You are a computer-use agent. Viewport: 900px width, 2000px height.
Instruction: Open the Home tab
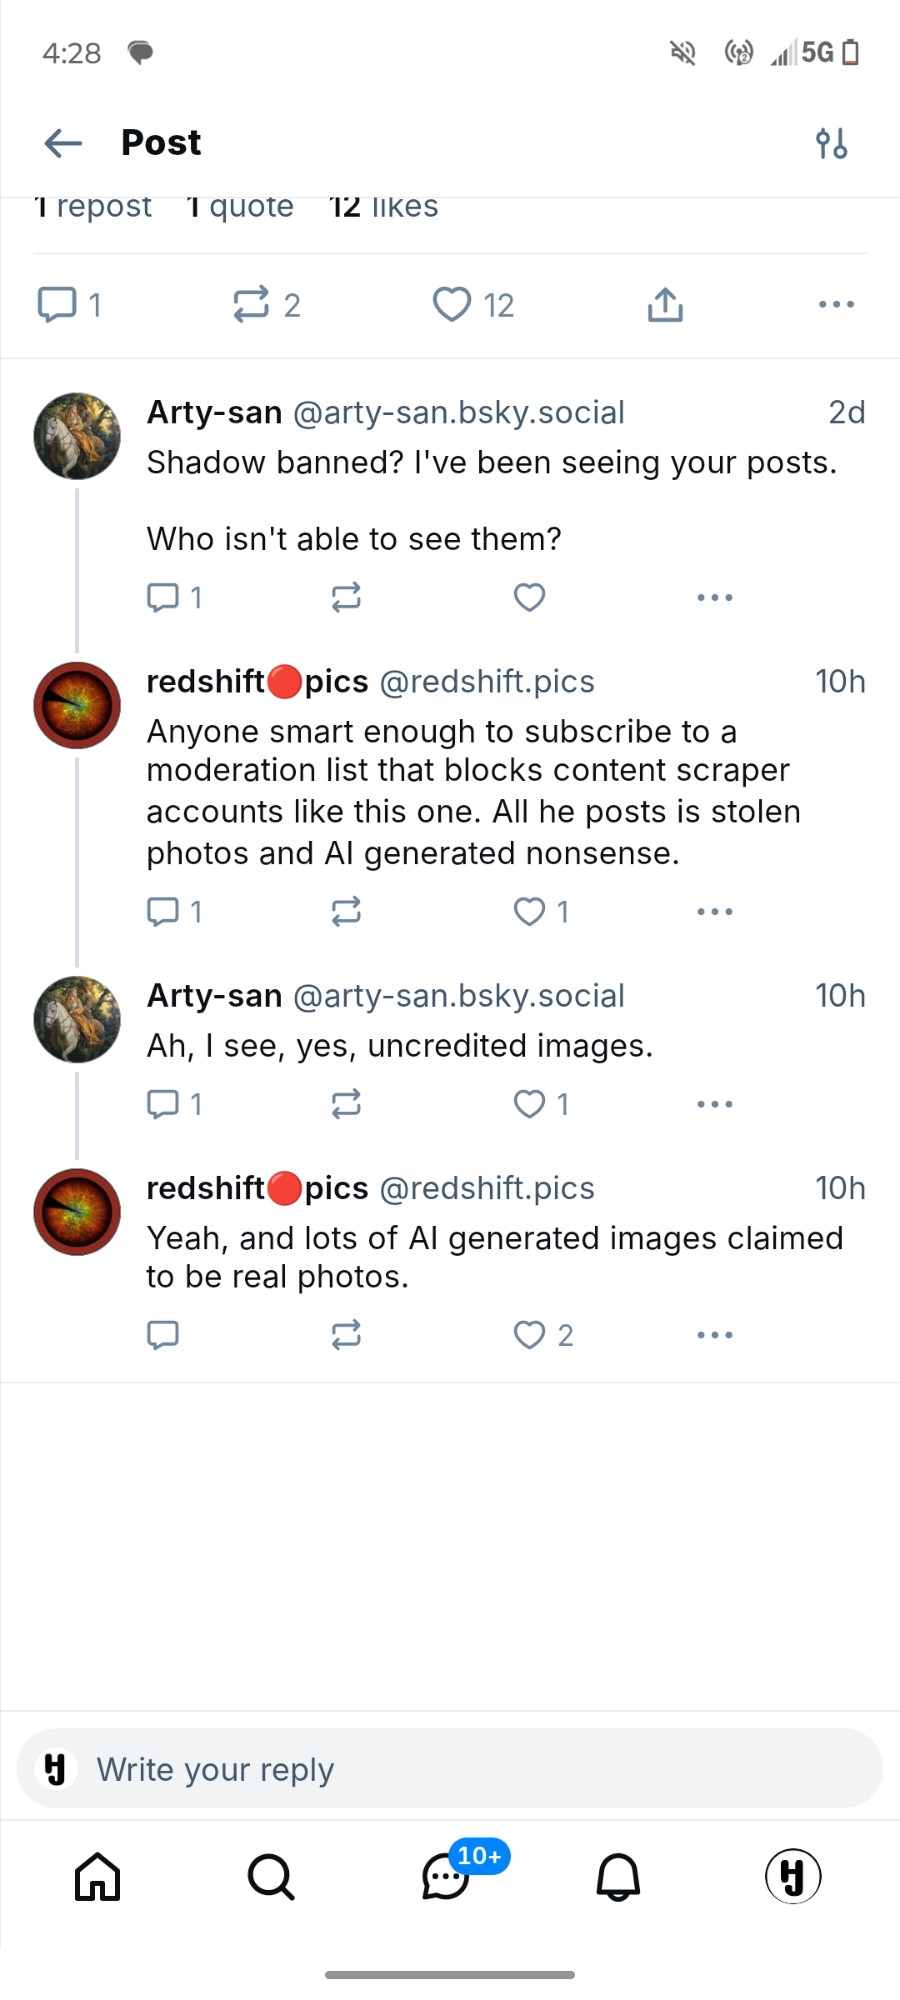(98, 1876)
